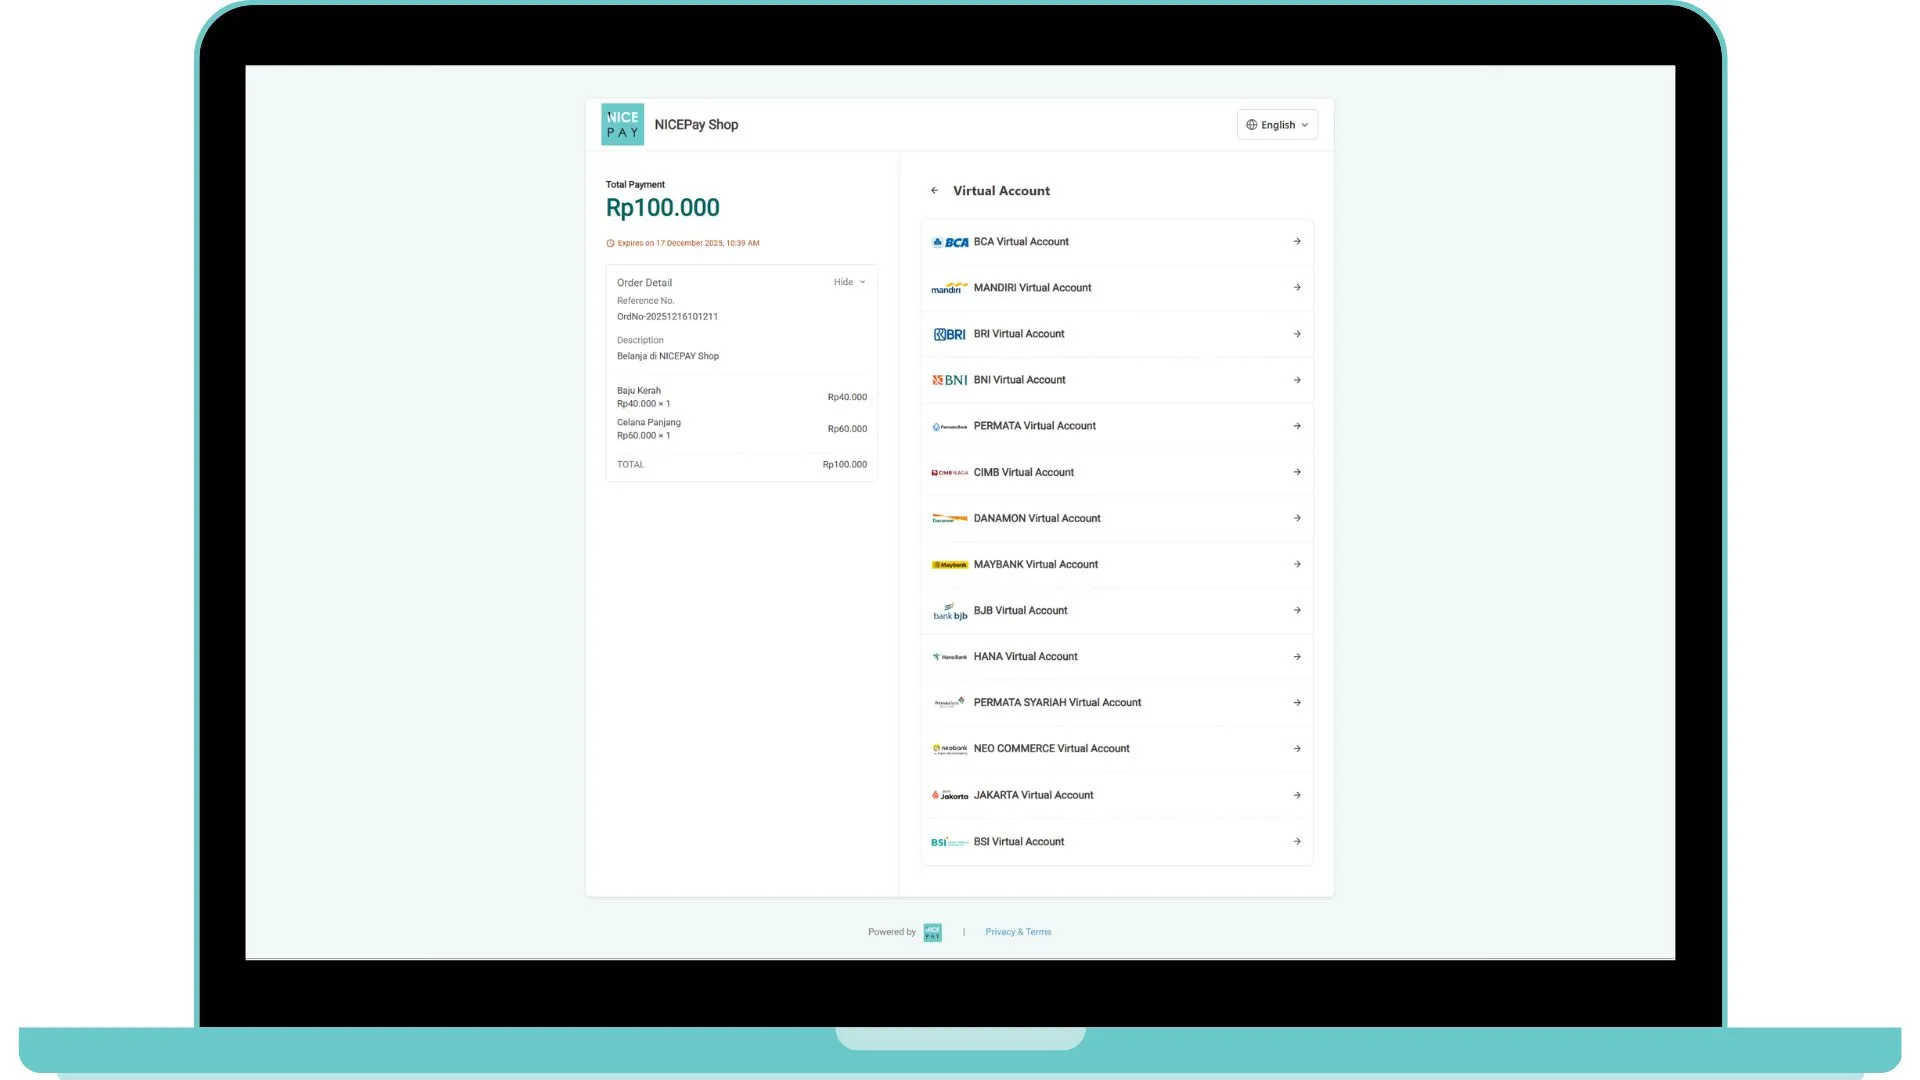Image resolution: width=1920 pixels, height=1080 pixels.
Task: Click the BCA bank logo
Action: tap(950, 242)
